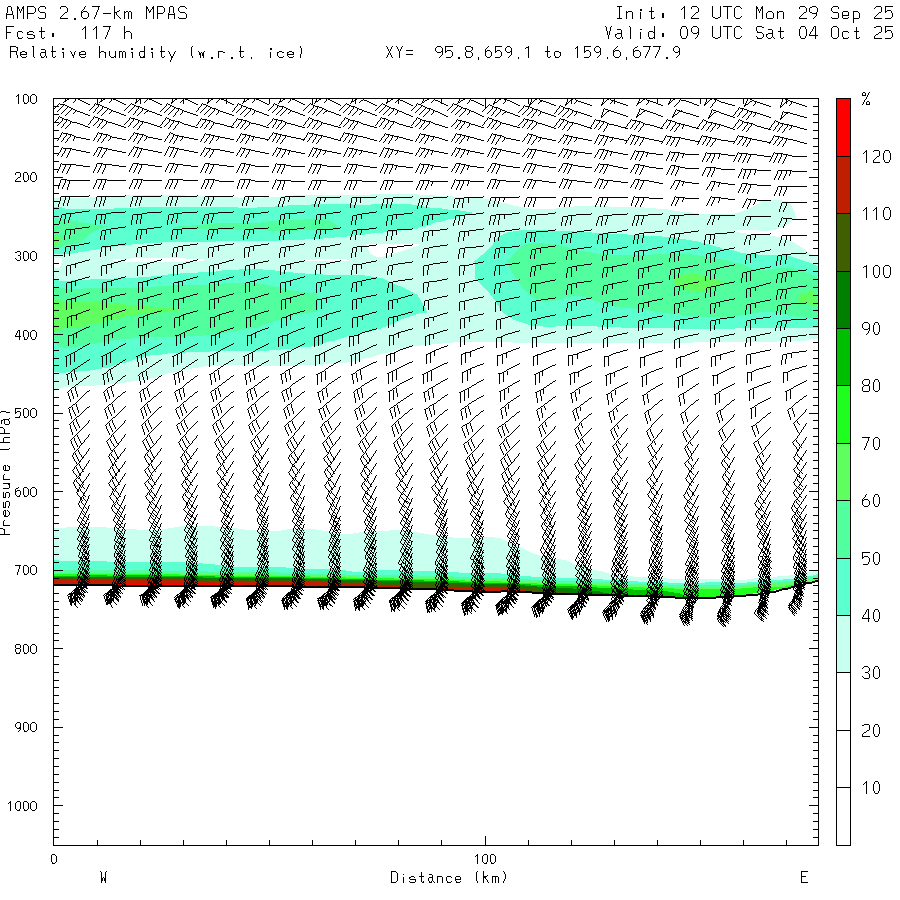This screenshot has height=900, width=900.
Task: Click the 600 hPa pressure axis label
Action: coord(26,492)
